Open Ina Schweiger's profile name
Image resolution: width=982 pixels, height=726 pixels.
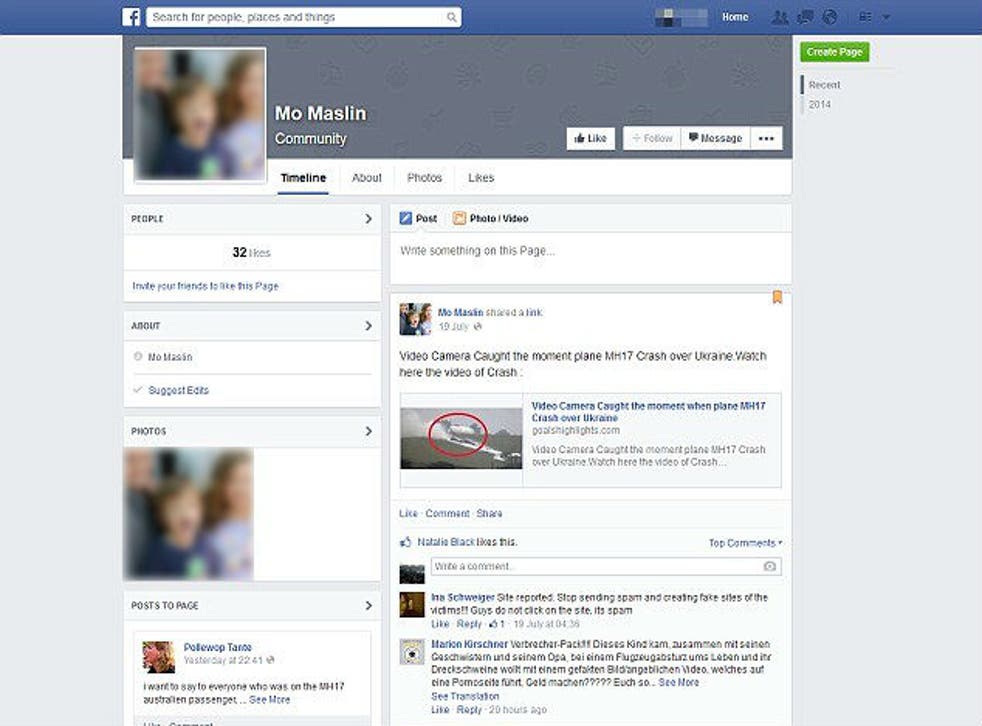[x=463, y=598]
